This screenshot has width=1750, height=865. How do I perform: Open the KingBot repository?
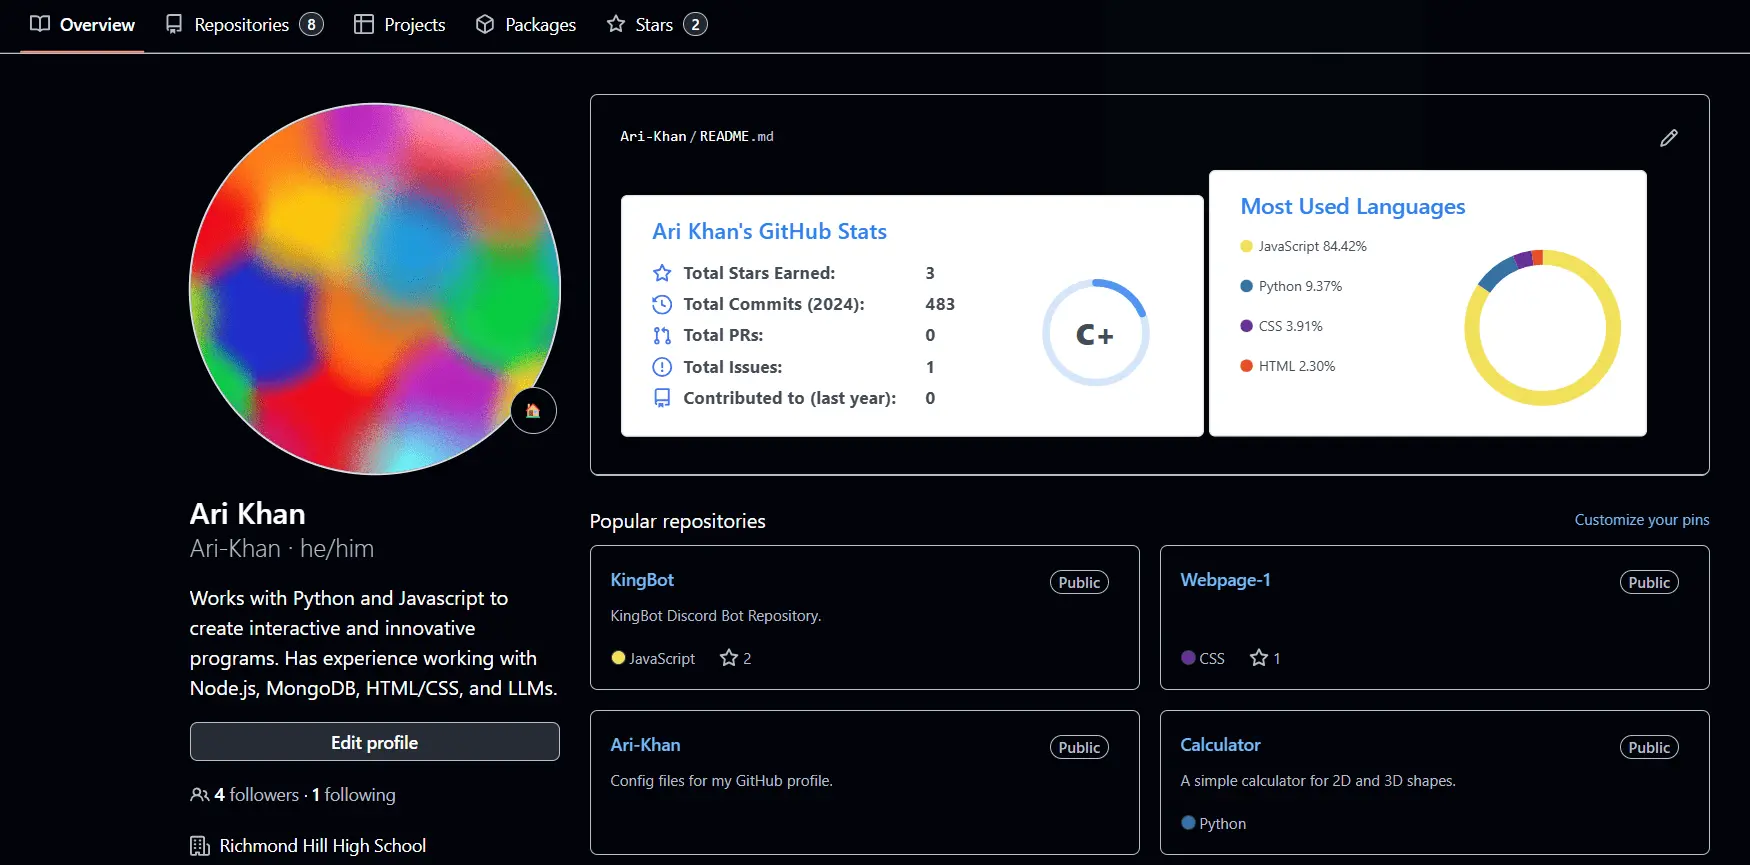[x=642, y=580]
